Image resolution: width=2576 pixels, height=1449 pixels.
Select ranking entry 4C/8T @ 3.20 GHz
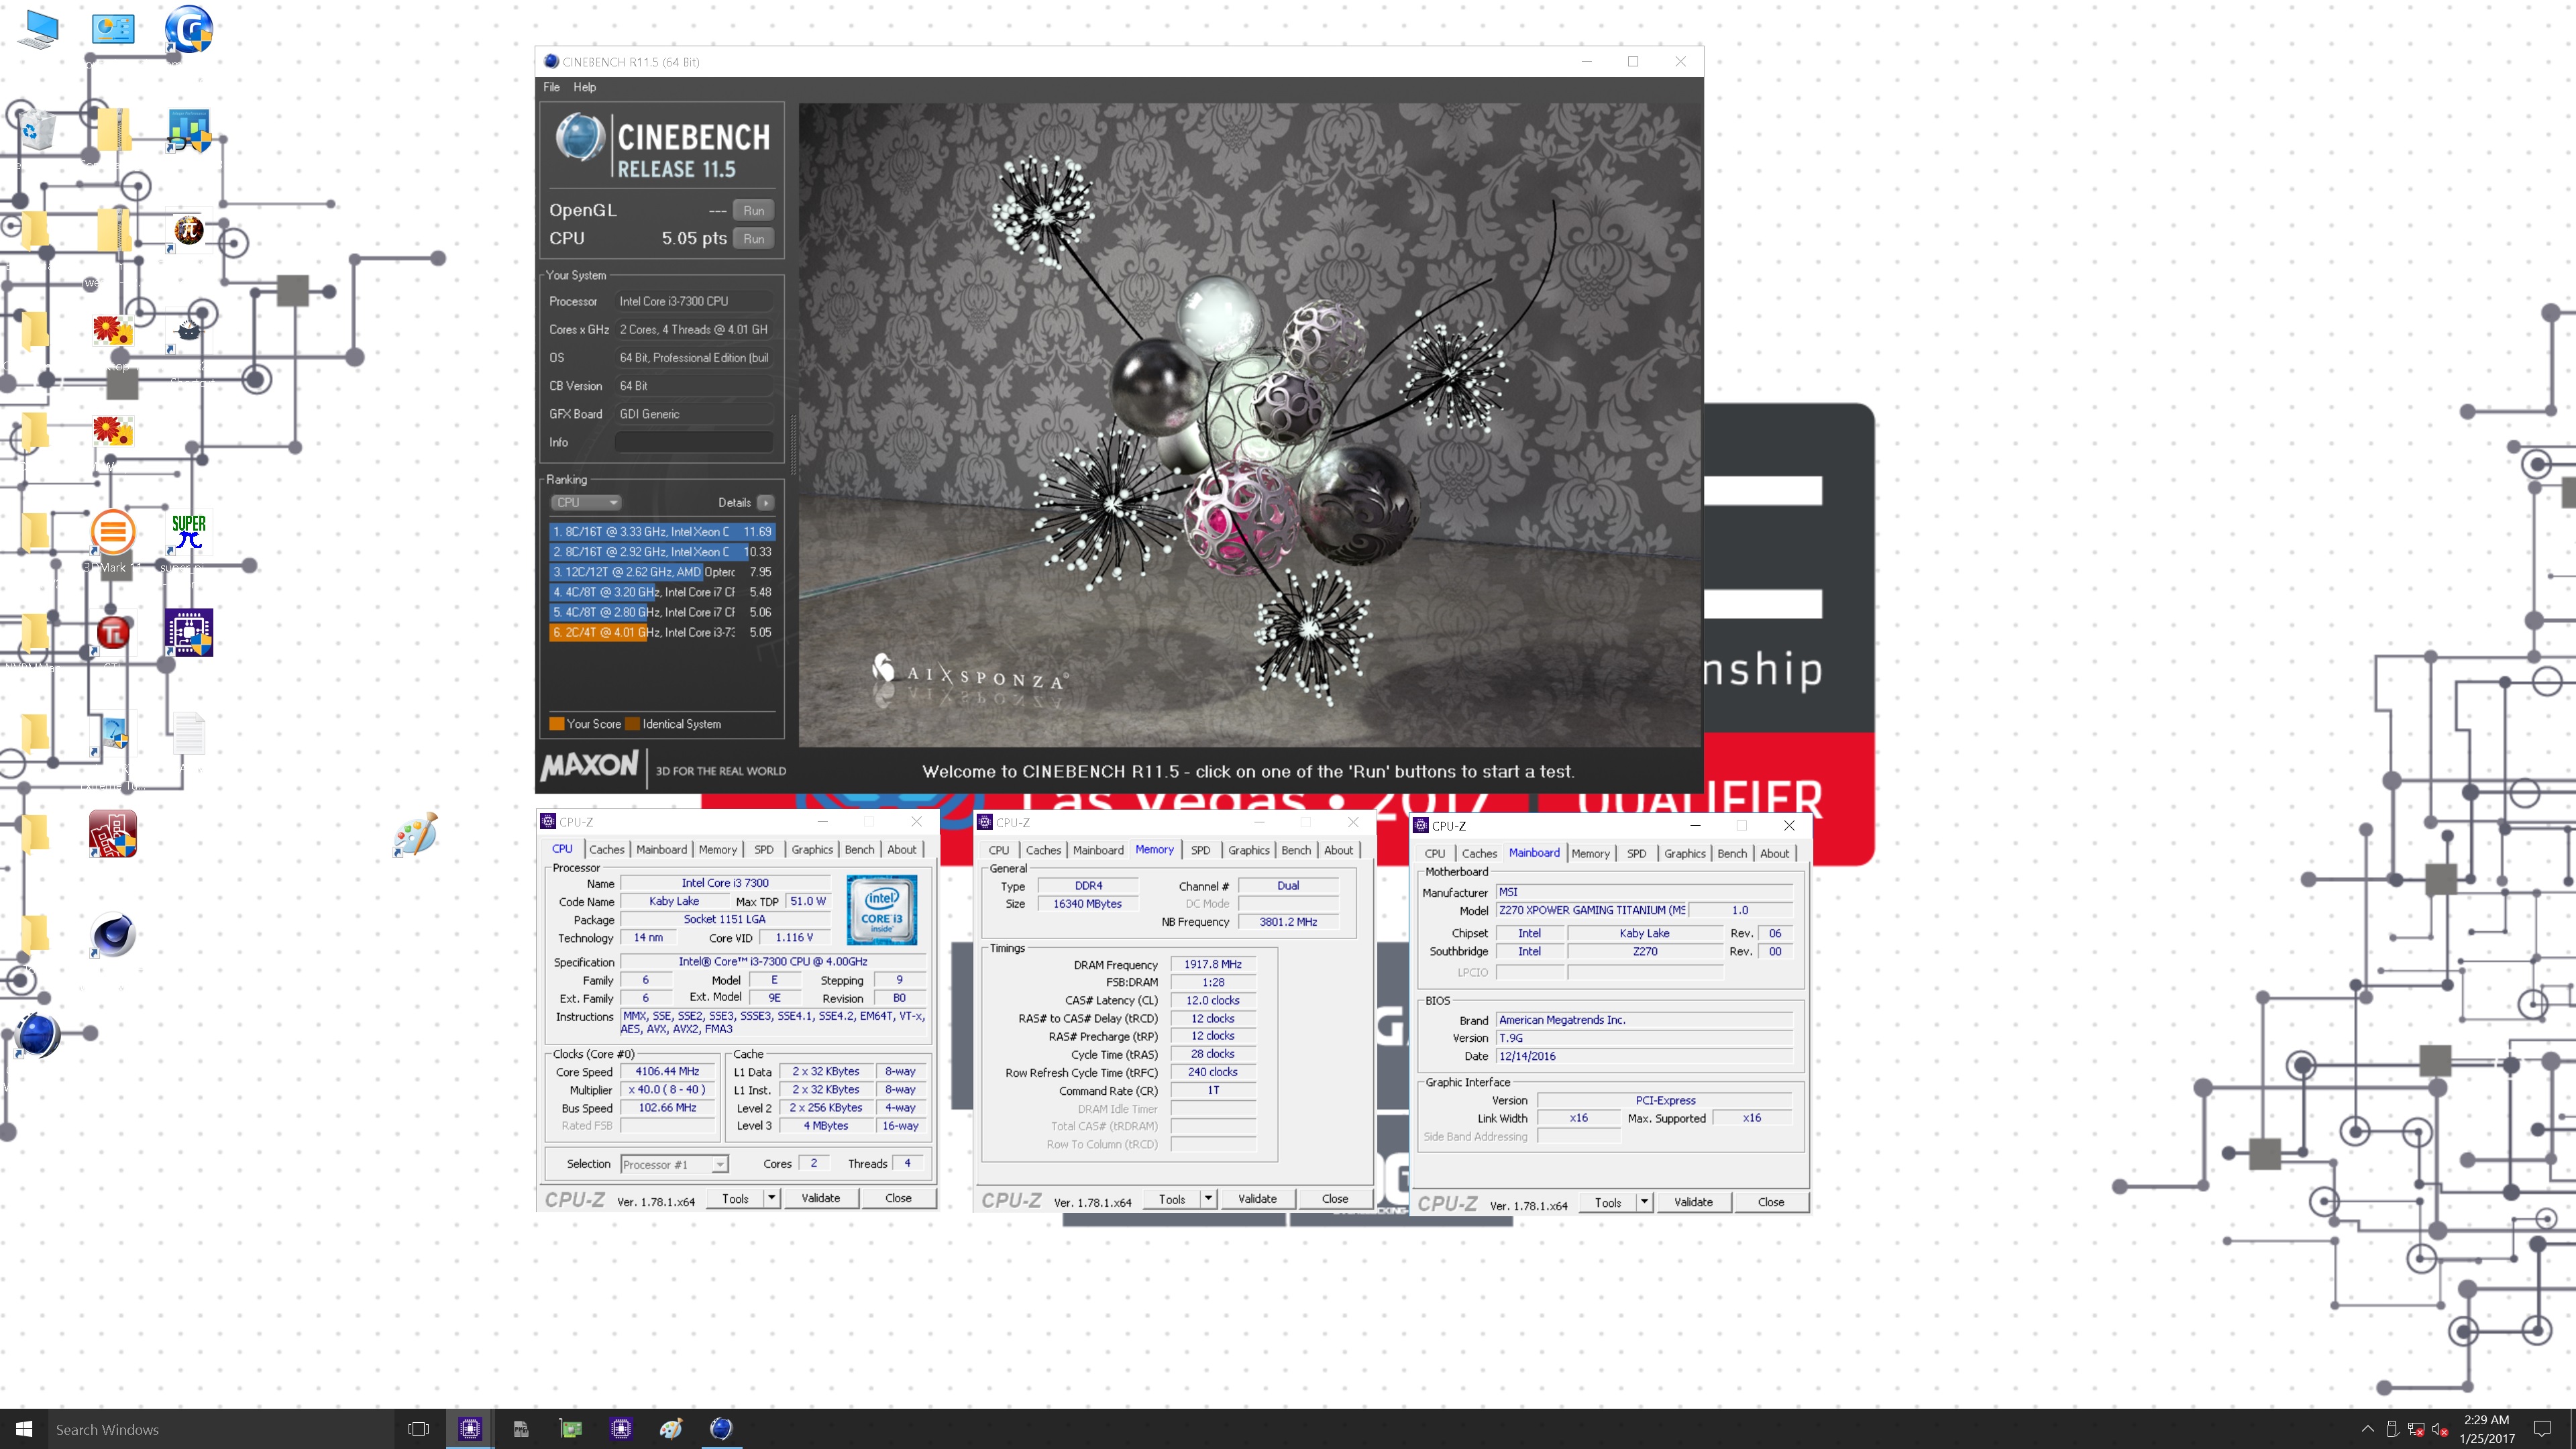(662, 591)
